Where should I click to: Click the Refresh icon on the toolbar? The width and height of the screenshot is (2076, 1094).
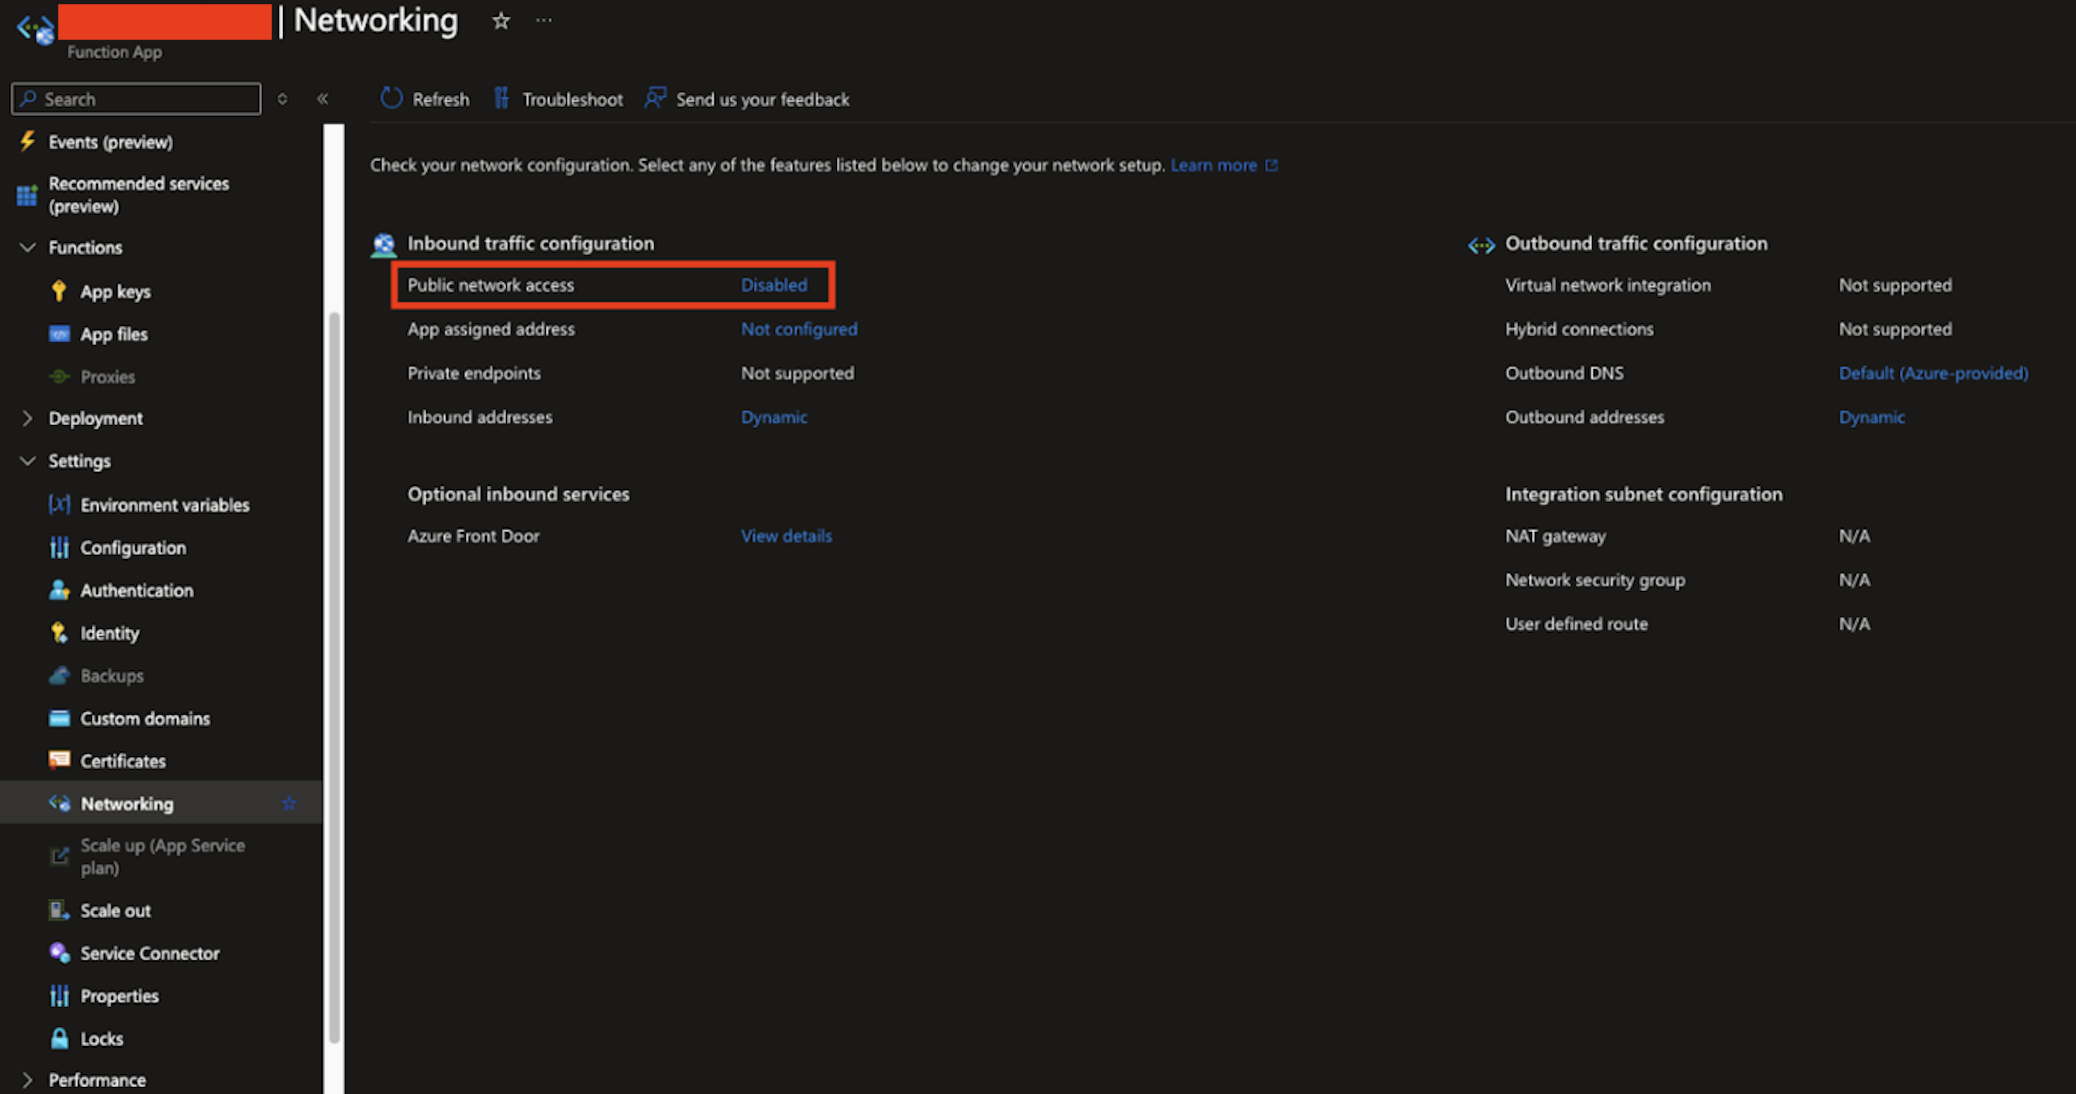coord(392,98)
